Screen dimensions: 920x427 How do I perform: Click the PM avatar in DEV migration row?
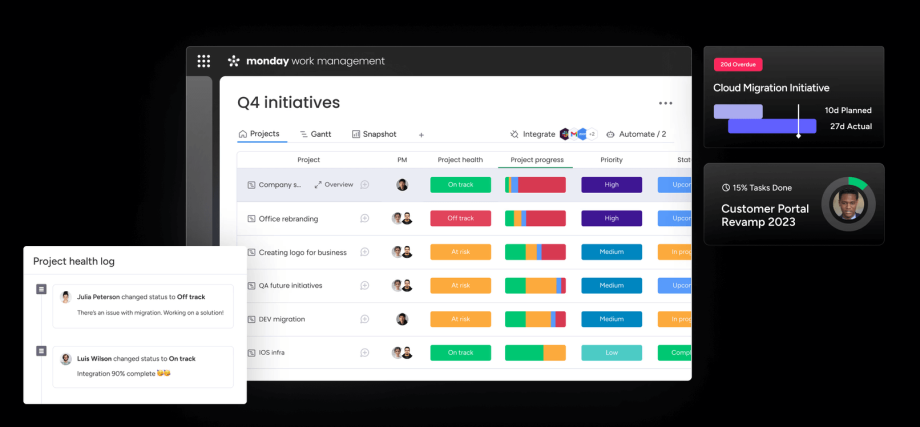(402, 320)
